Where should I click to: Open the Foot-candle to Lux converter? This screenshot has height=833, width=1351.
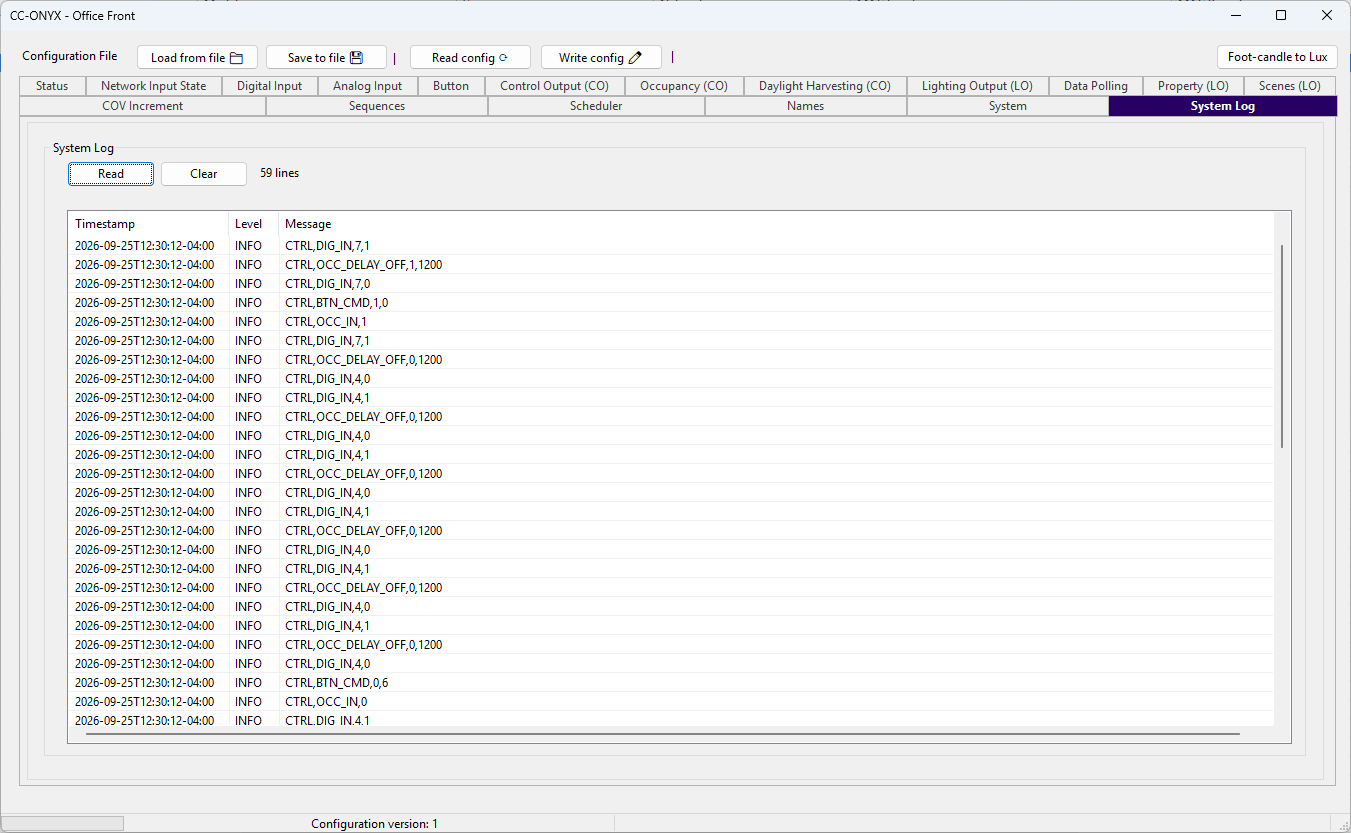1277,57
